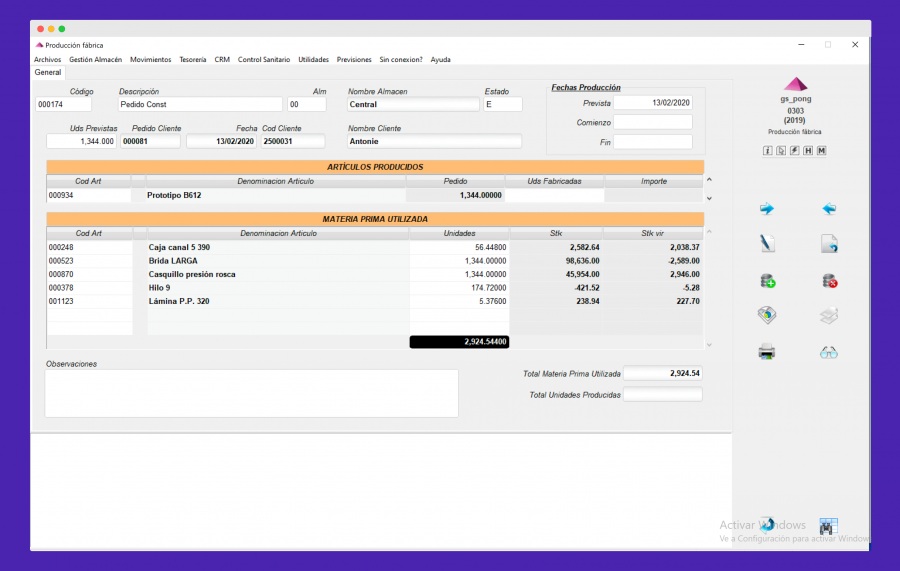900x571 pixels.
Task: Click the Descripción field 'Pedido Const'
Action: [200, 104]
